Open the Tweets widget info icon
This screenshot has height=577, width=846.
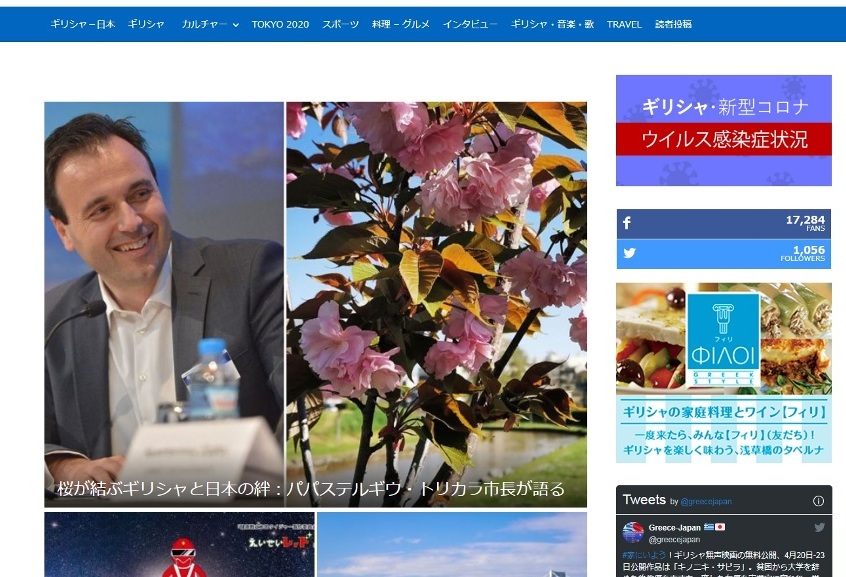click(818, 501)
